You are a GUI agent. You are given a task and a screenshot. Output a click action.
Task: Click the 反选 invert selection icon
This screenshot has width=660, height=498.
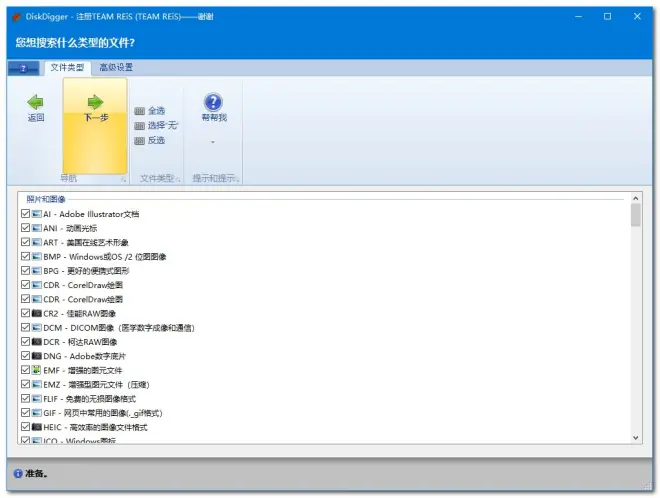pos(139,141)
